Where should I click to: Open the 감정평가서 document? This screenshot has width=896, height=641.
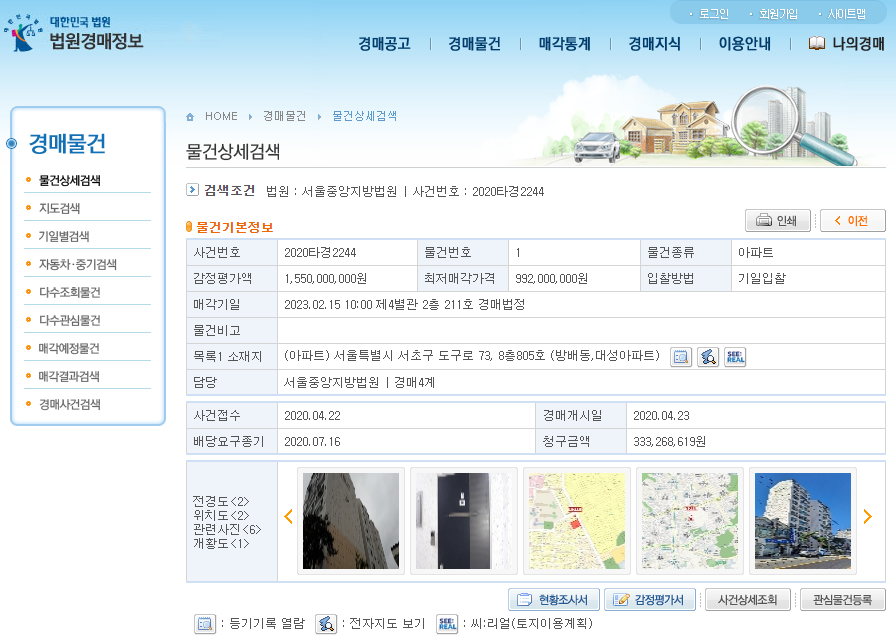650,600
